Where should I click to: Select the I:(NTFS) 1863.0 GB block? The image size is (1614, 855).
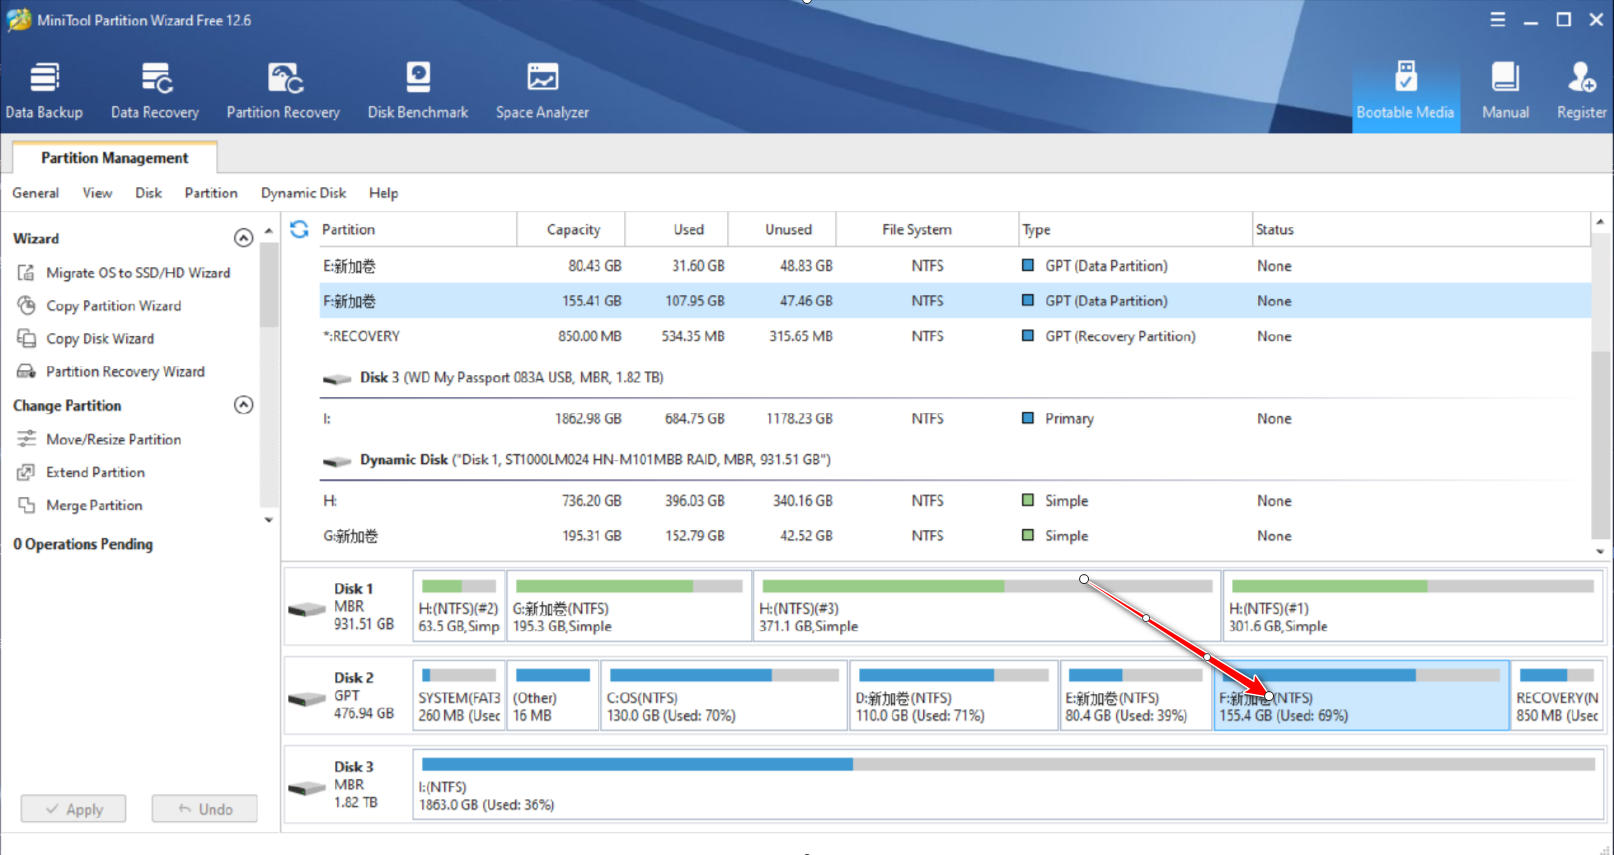pos(1008,784)
